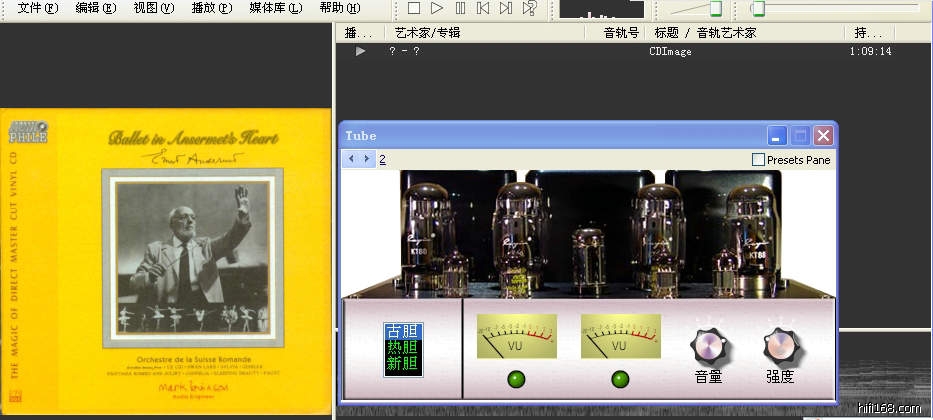Click the Stop playback button
This screenshot has width=933, height=420.
(414, 8)
